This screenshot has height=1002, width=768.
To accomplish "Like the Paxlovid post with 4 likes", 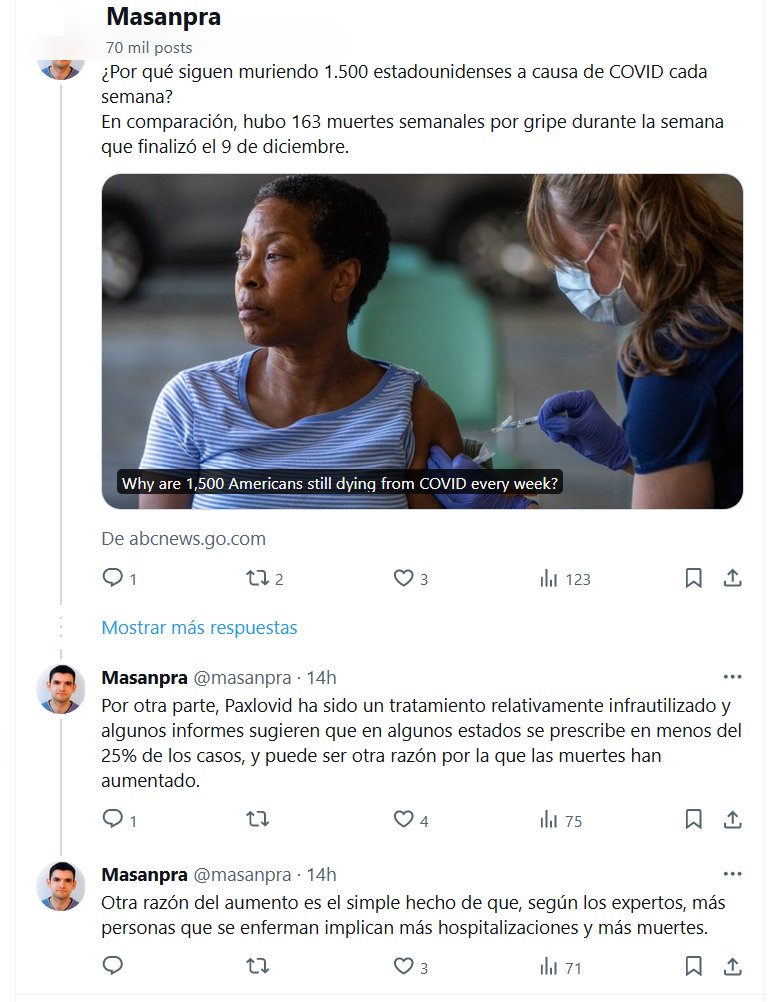I will [x=403, y=819].
